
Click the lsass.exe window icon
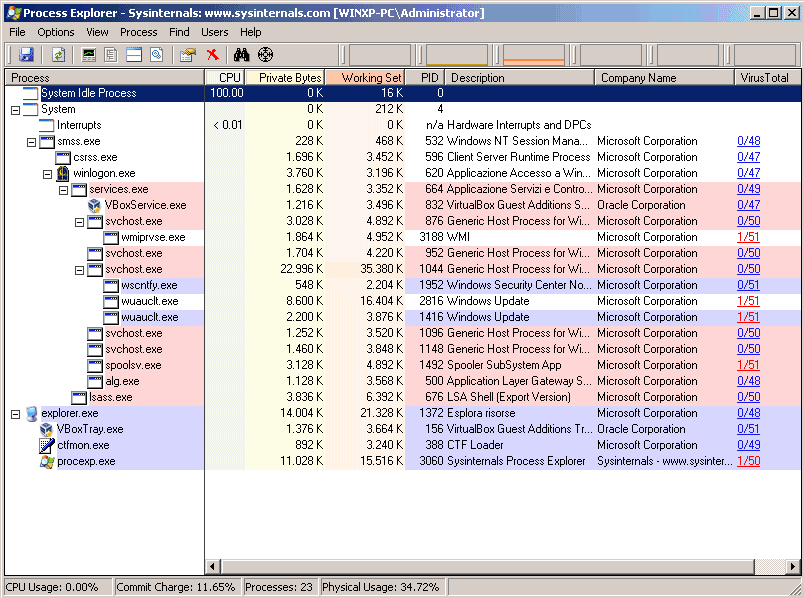[x=78, y=397]
